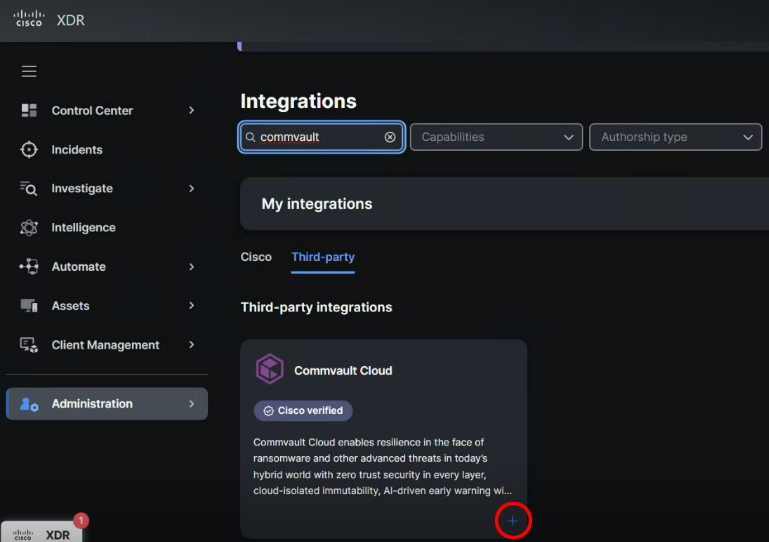Click the XDR product name in header
This screenshot has height=542, width=769.
click(x=71, y=20)
